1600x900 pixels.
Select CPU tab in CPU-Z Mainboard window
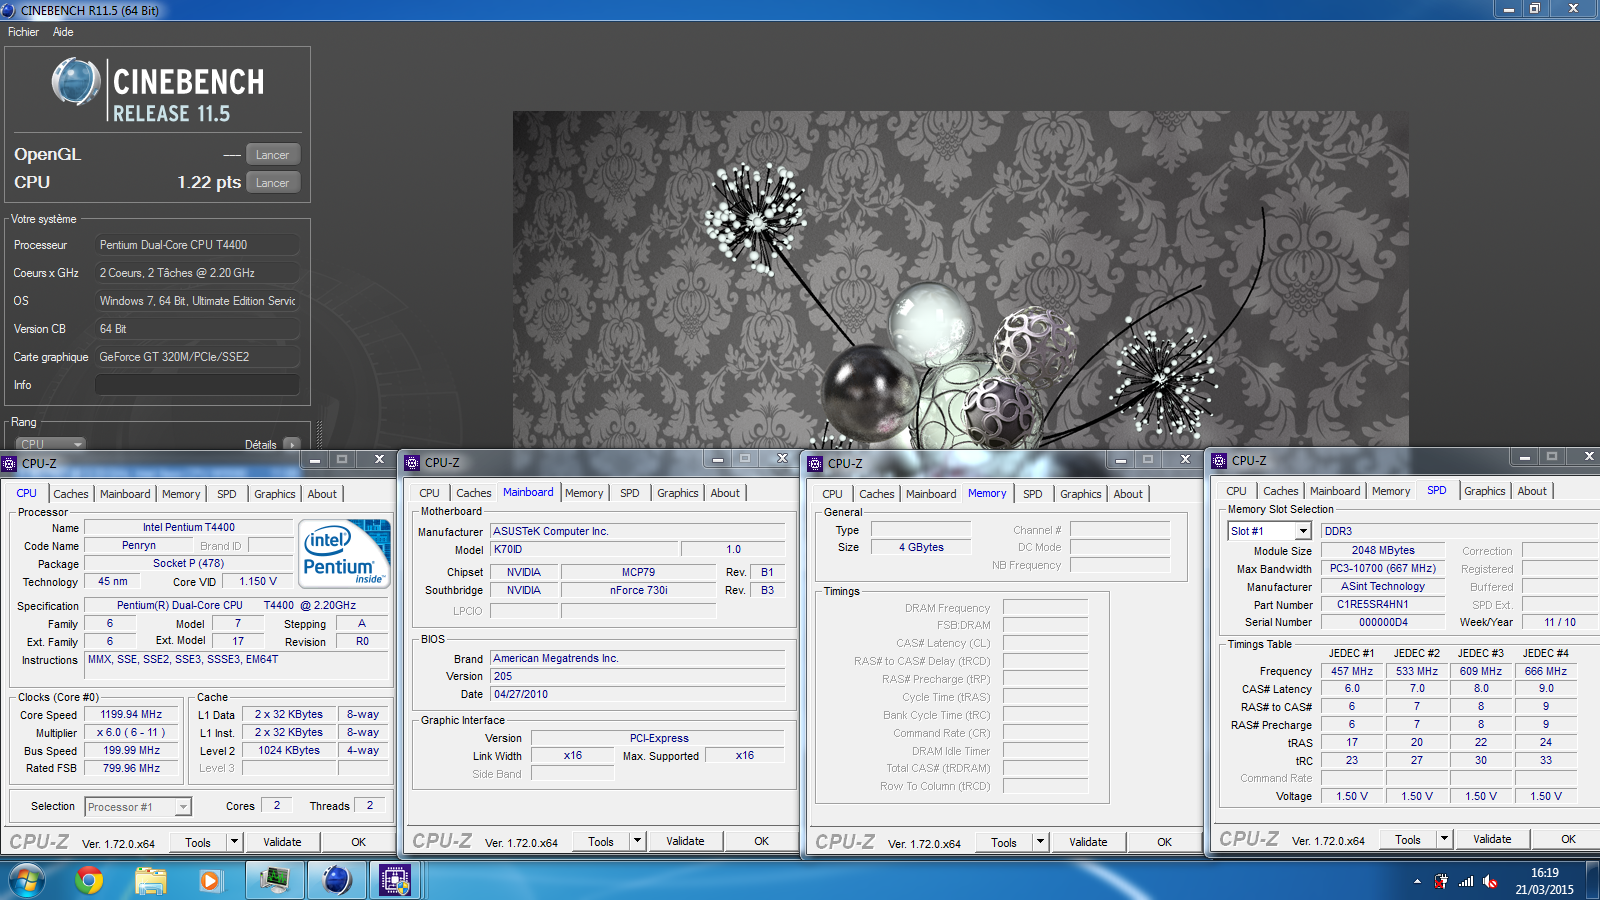[430, 493]
